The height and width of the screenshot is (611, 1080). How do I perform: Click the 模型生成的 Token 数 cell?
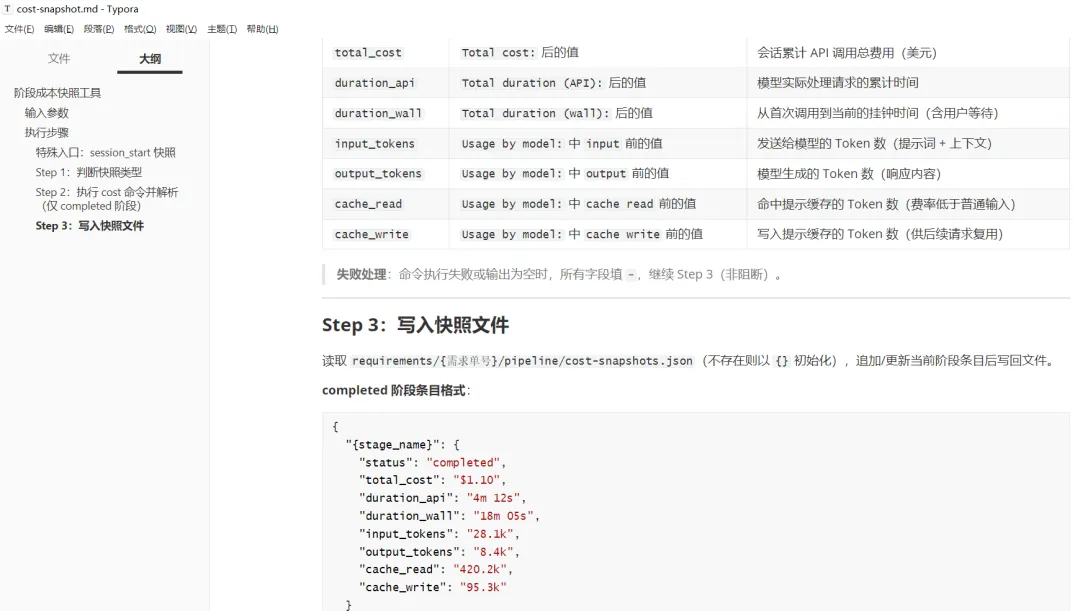coord(908,174)
